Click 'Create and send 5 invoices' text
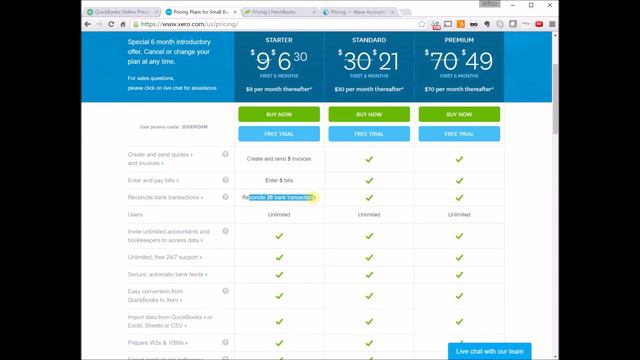 (279, 159)
